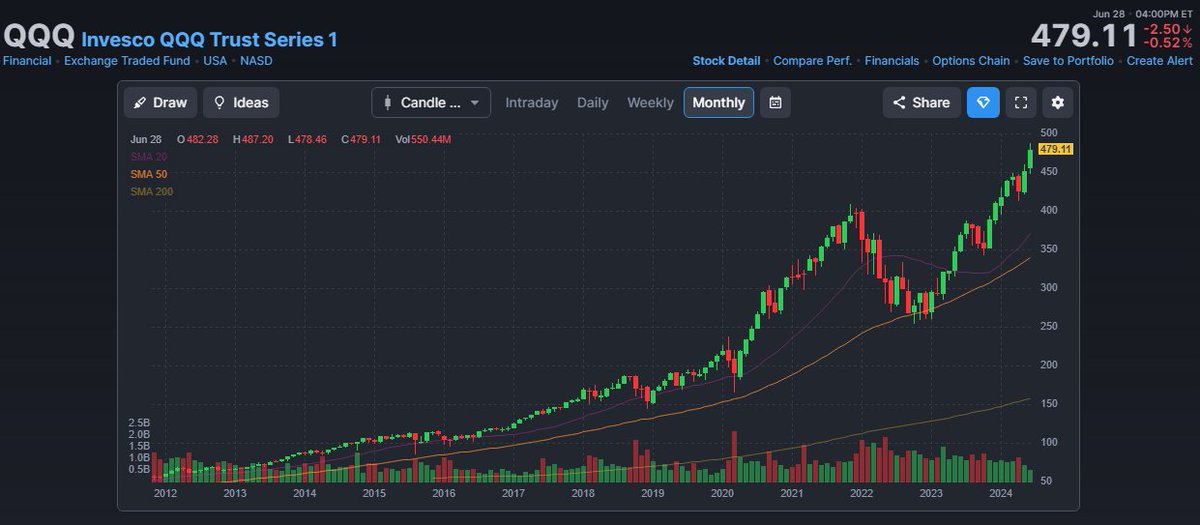Click the Share chart button
The width and height of the screenshot is (1200, 525).
click(x=921, y=102)
